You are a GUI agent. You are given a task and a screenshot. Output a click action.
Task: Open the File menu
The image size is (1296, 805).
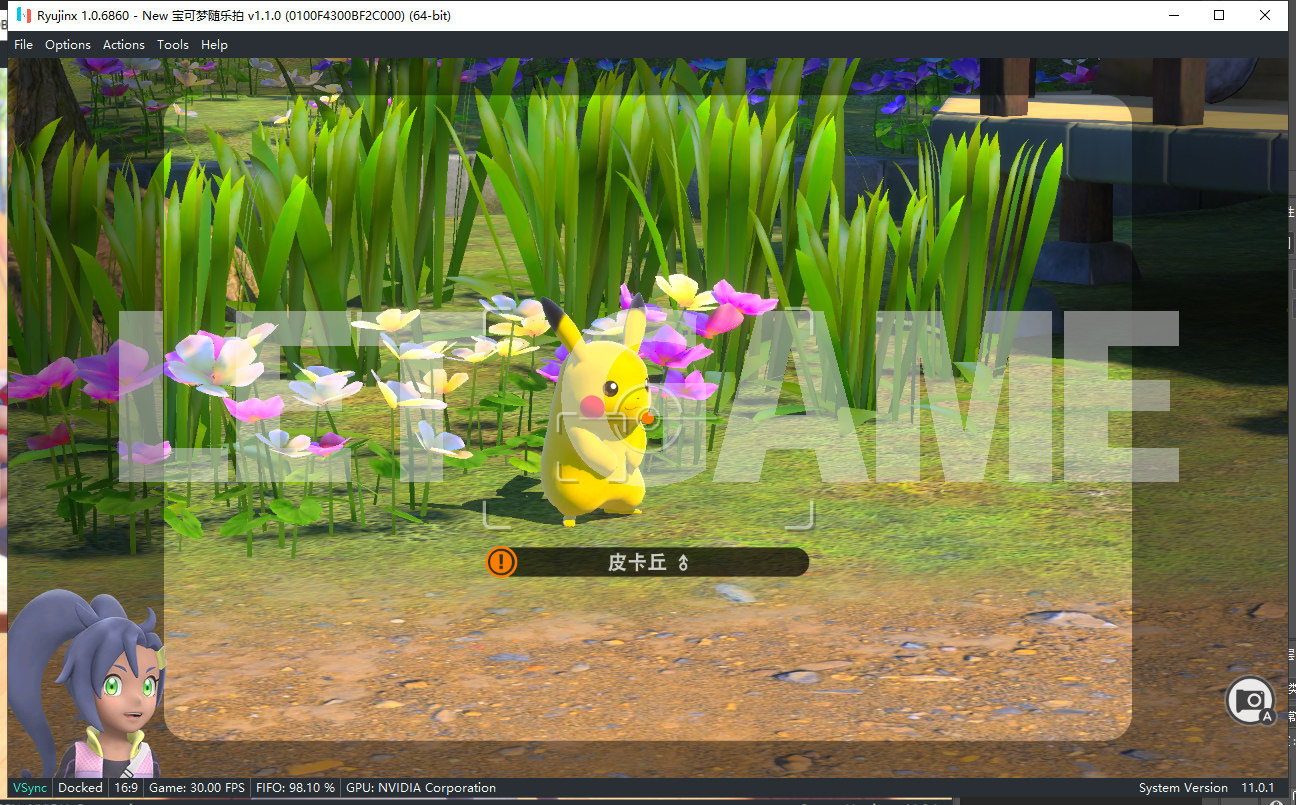point(23,45)
